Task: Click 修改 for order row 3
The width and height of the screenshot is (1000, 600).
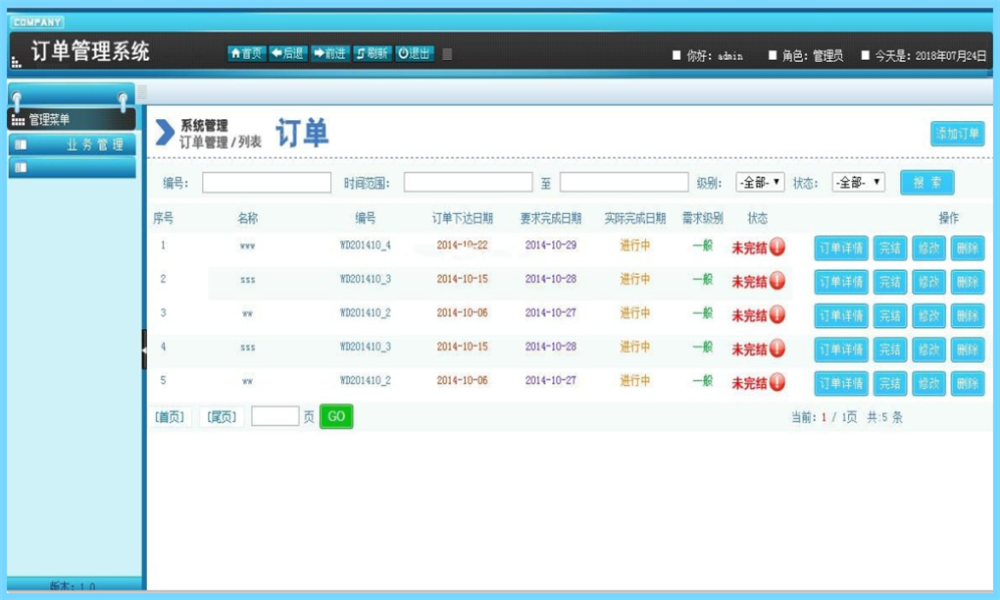Action: tap(929, 316)
